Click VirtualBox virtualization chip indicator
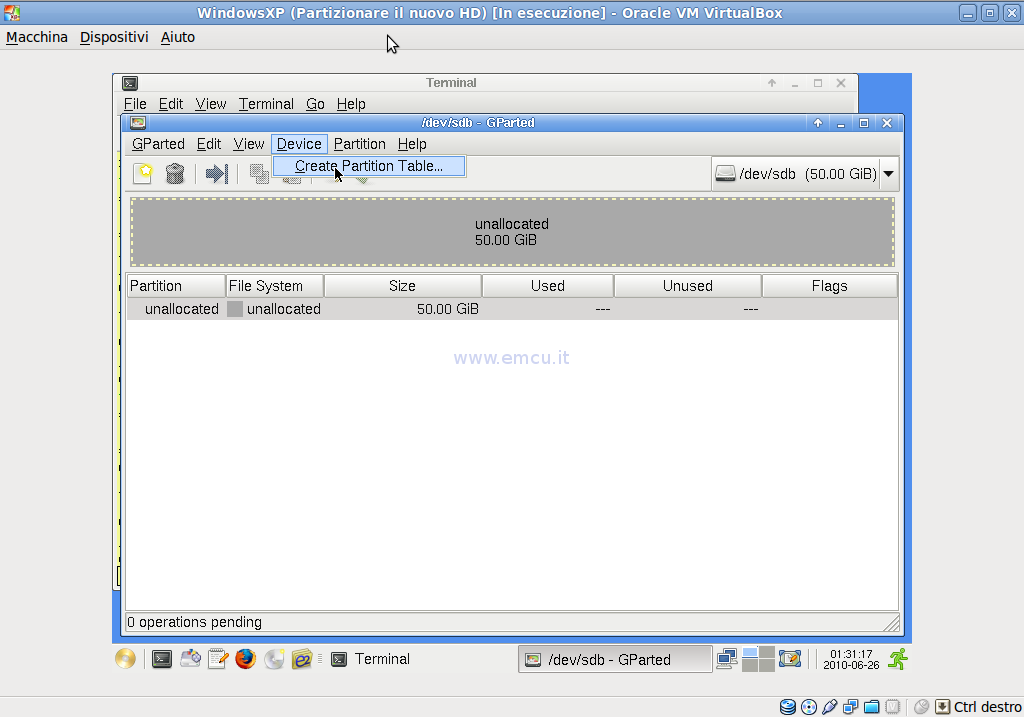This screenshot has height=717, width=1024. pos(893,707)
